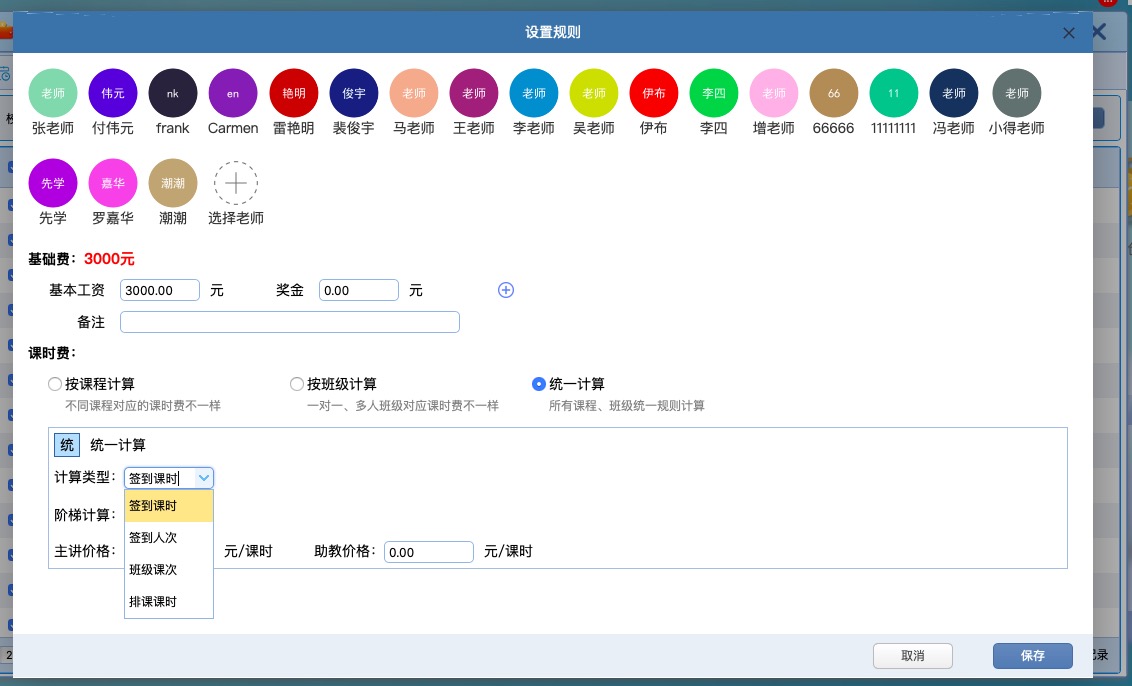Select teacher avatar 雷艳明
Viewport: 1132px width, 686px height.
[294, 93]
